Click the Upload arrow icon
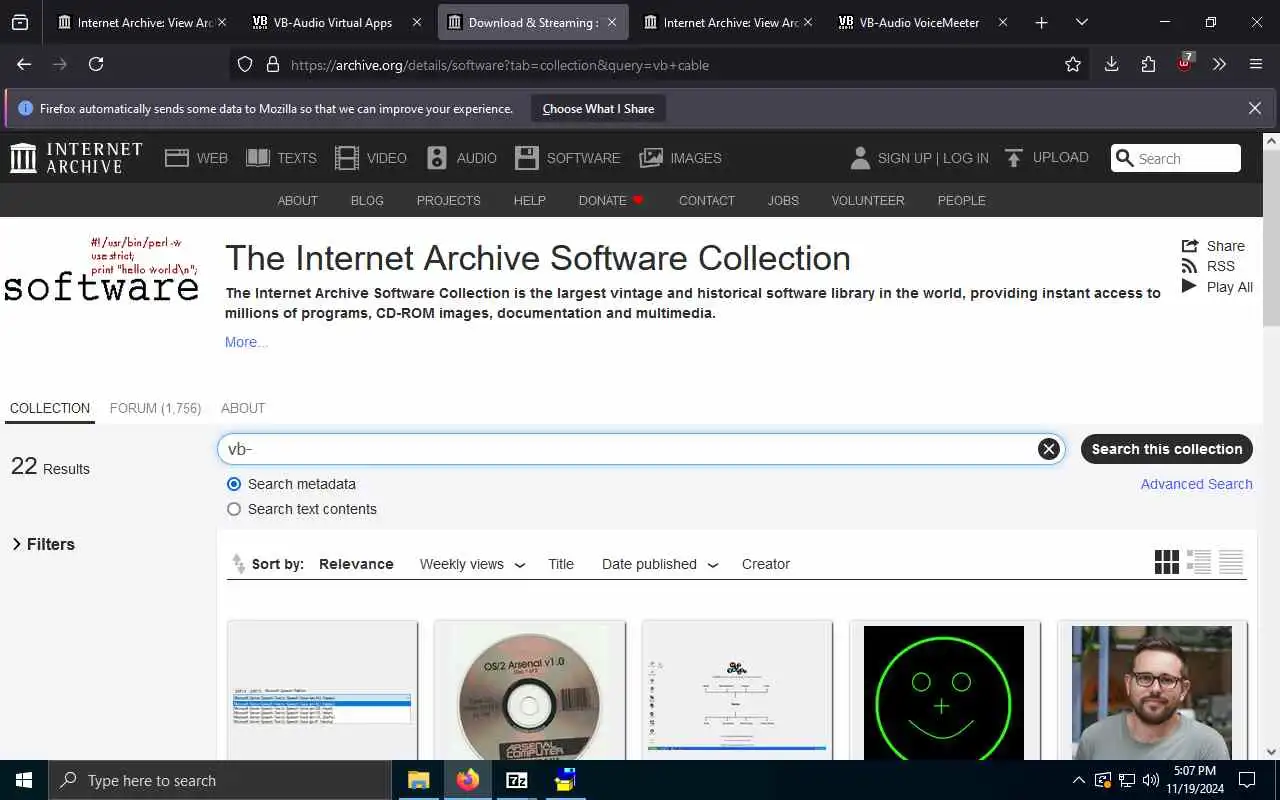The height and width of the screenshot is (800, 1280). (x=1014, y=158)
